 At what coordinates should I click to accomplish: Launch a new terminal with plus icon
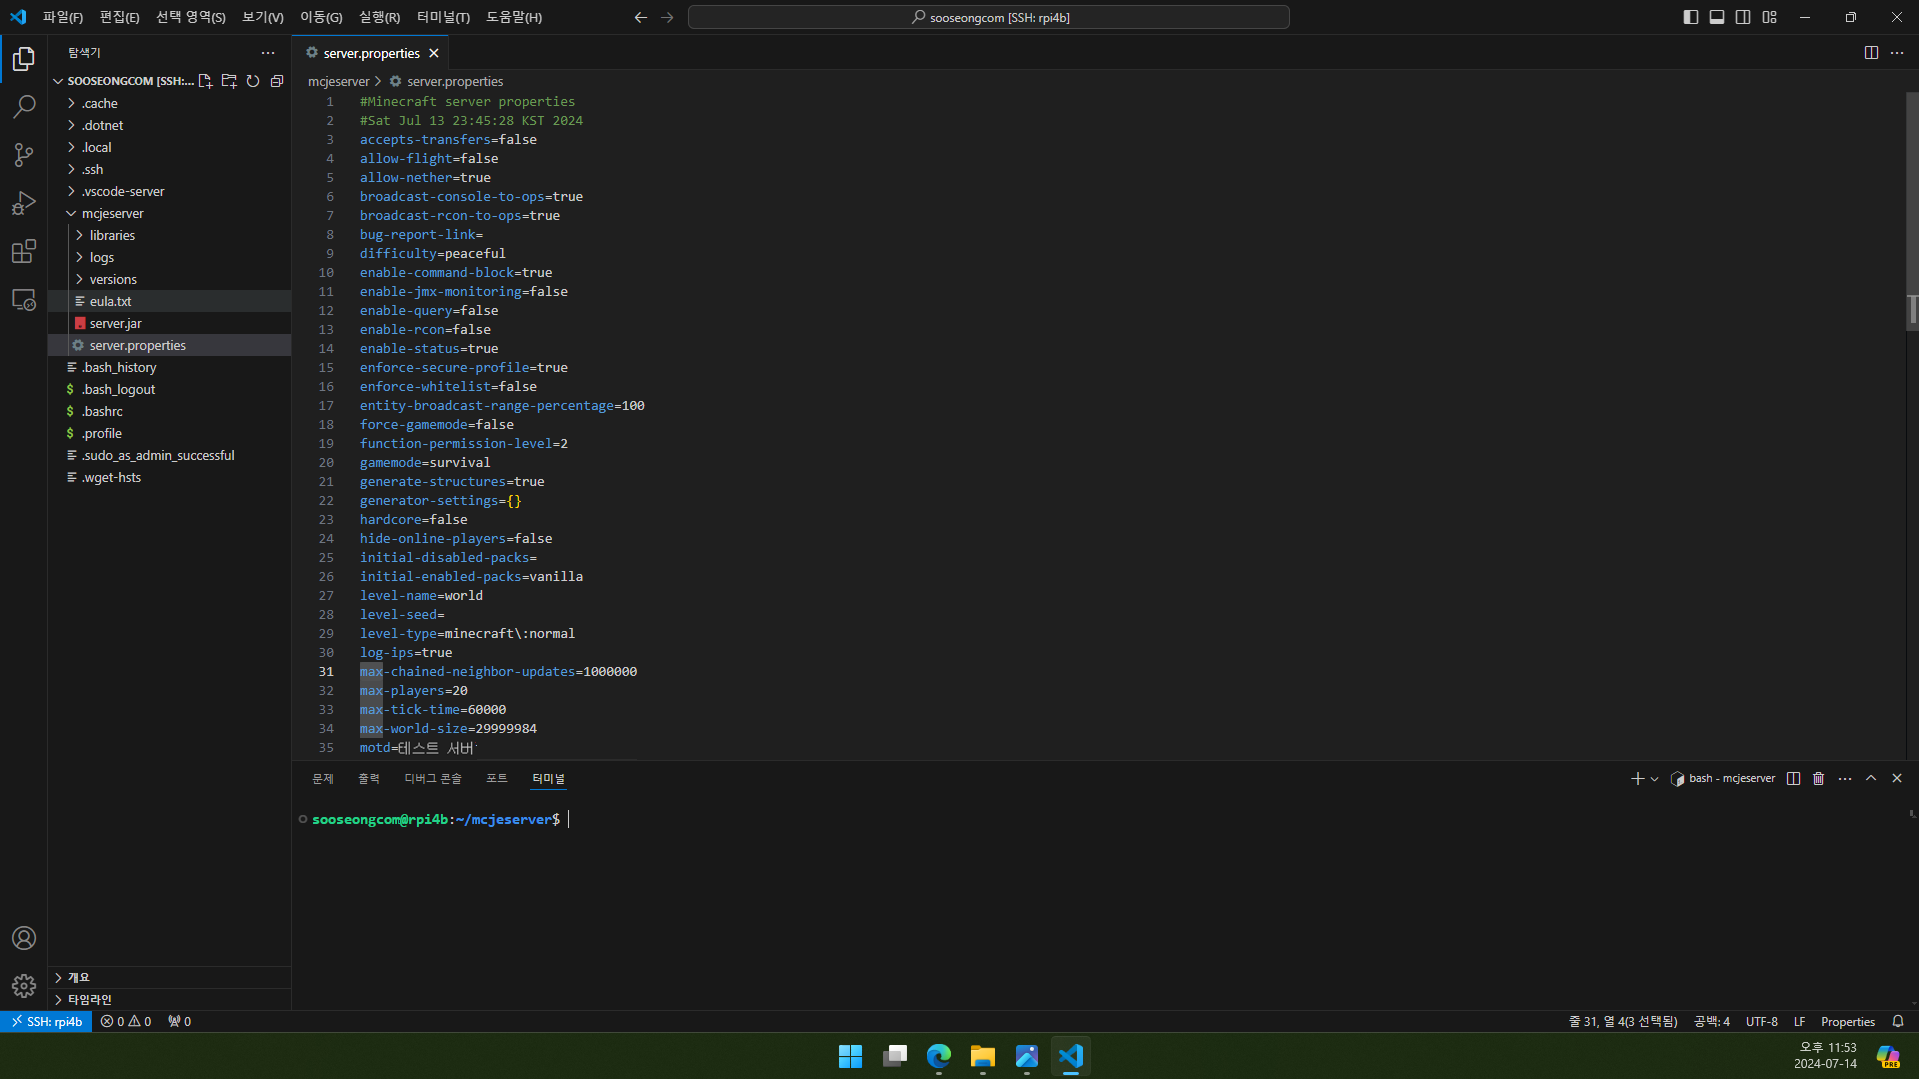tap(1637, 778)
